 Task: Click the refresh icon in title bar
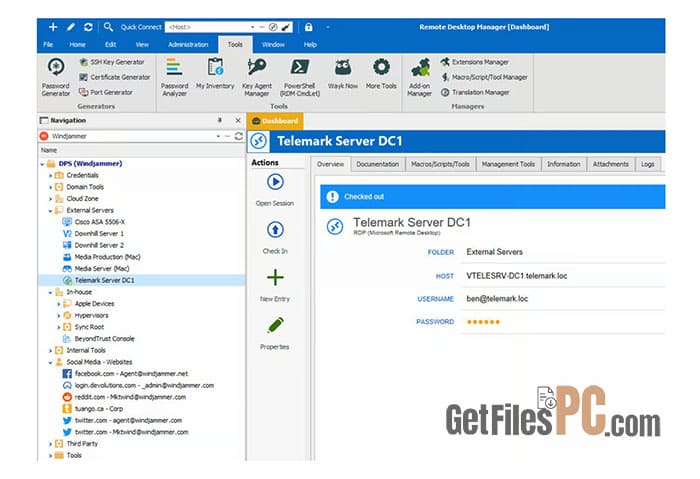point(88,27)
